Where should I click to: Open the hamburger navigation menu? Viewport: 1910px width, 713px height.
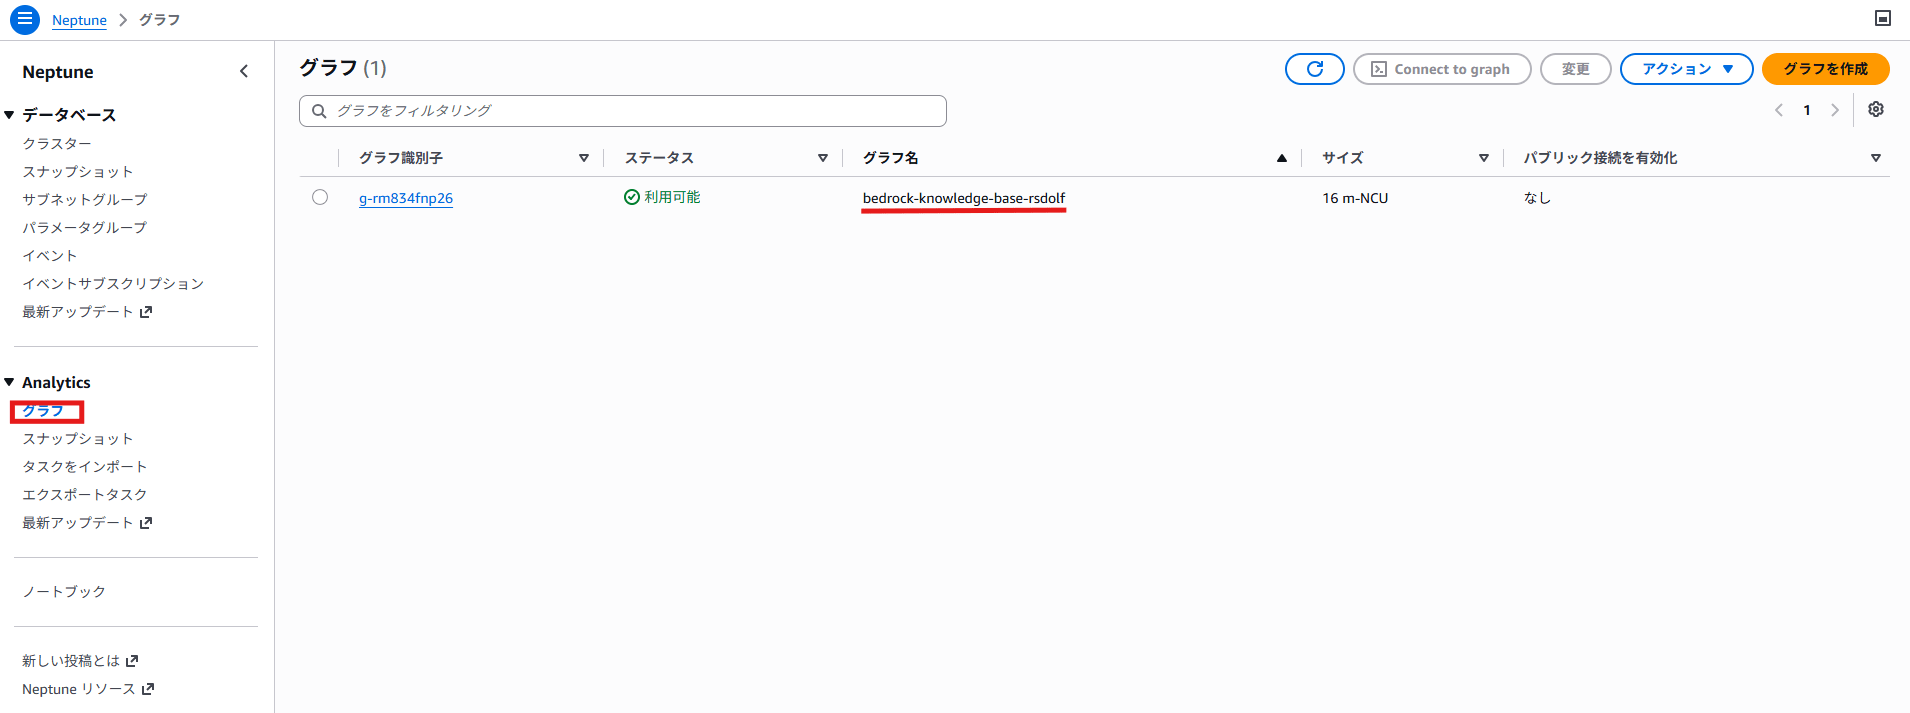tap(25, 19)
